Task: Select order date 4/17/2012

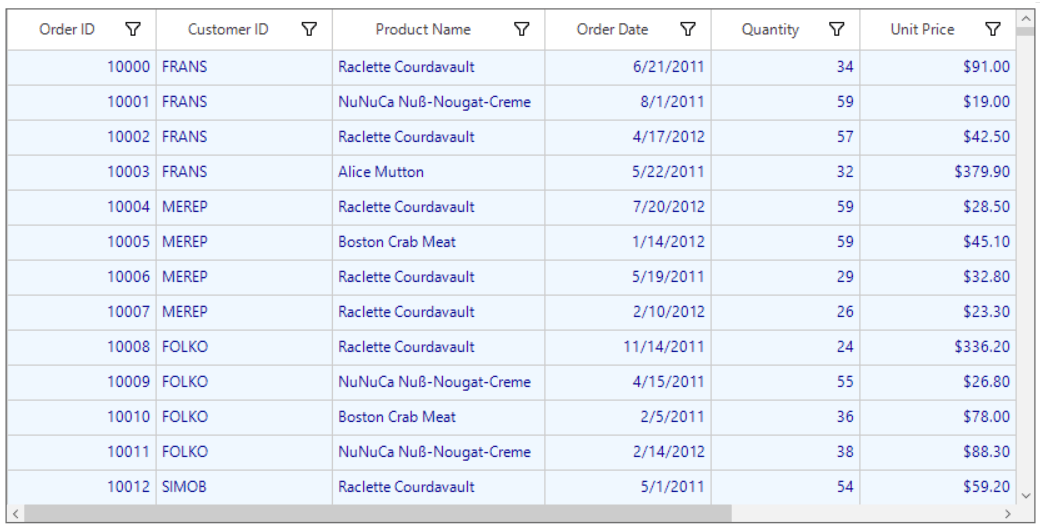Action: coord(628,137)
